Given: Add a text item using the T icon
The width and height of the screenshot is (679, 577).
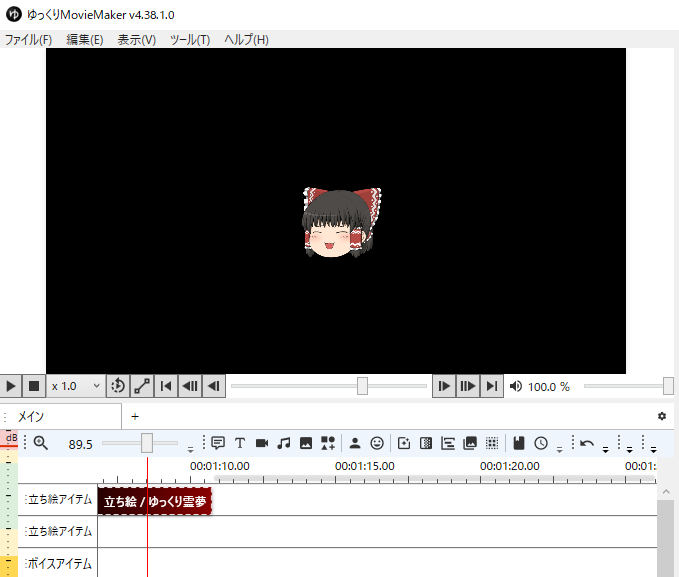Looking at the screenshot, I should coord(240,443).
